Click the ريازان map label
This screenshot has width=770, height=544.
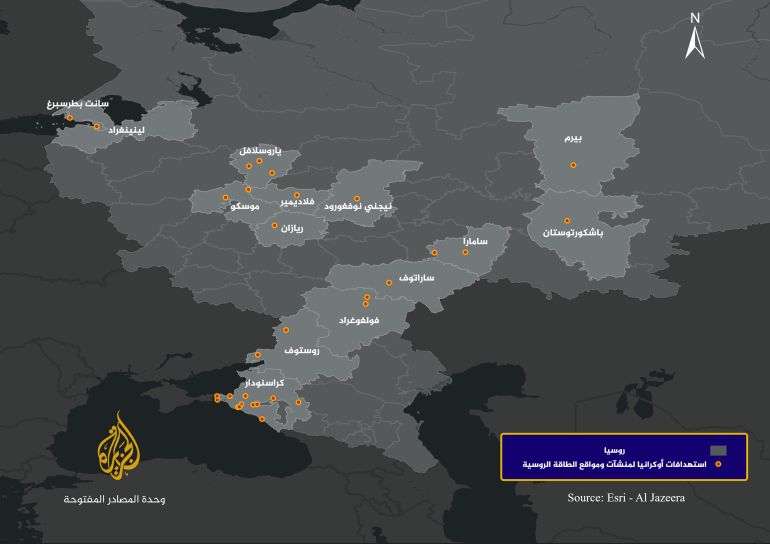[x=292, y=228]
